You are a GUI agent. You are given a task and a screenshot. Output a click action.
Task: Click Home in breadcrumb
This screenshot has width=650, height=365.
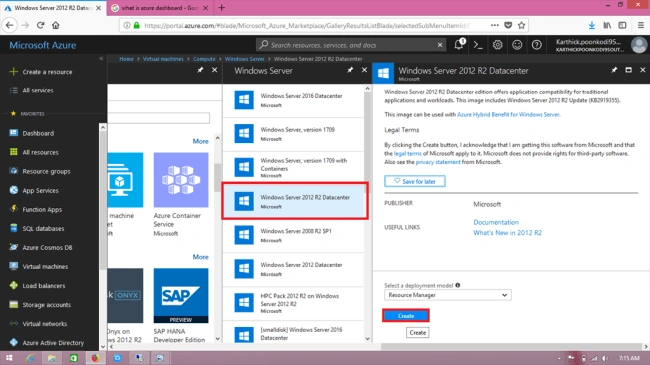point(126,59)
